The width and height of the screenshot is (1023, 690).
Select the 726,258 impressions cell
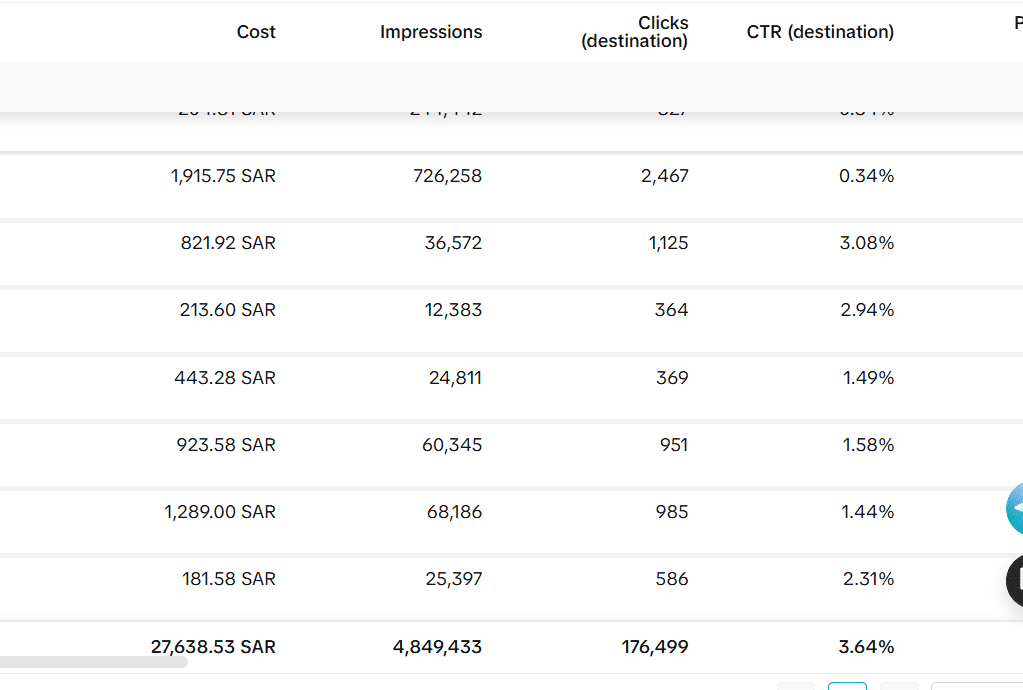[x=447, y=176]
